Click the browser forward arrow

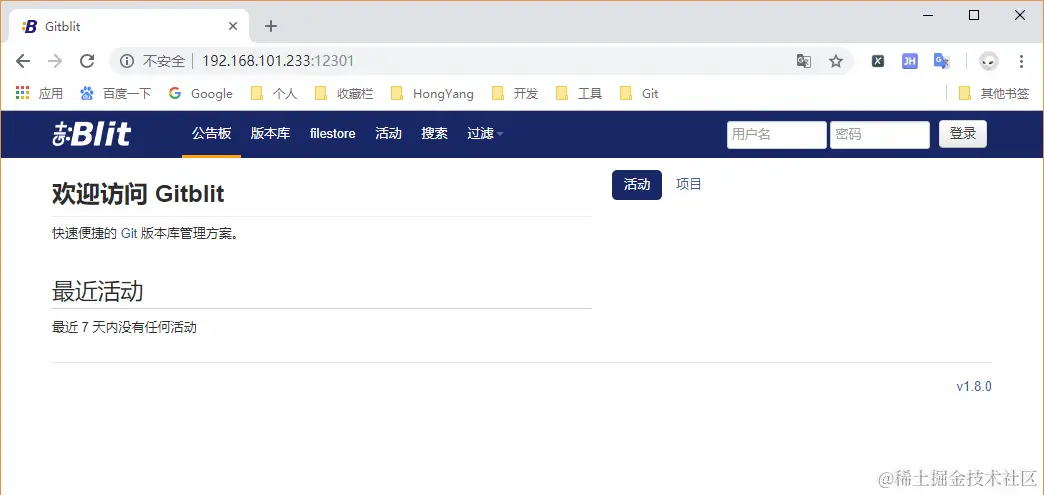point(55,61)
